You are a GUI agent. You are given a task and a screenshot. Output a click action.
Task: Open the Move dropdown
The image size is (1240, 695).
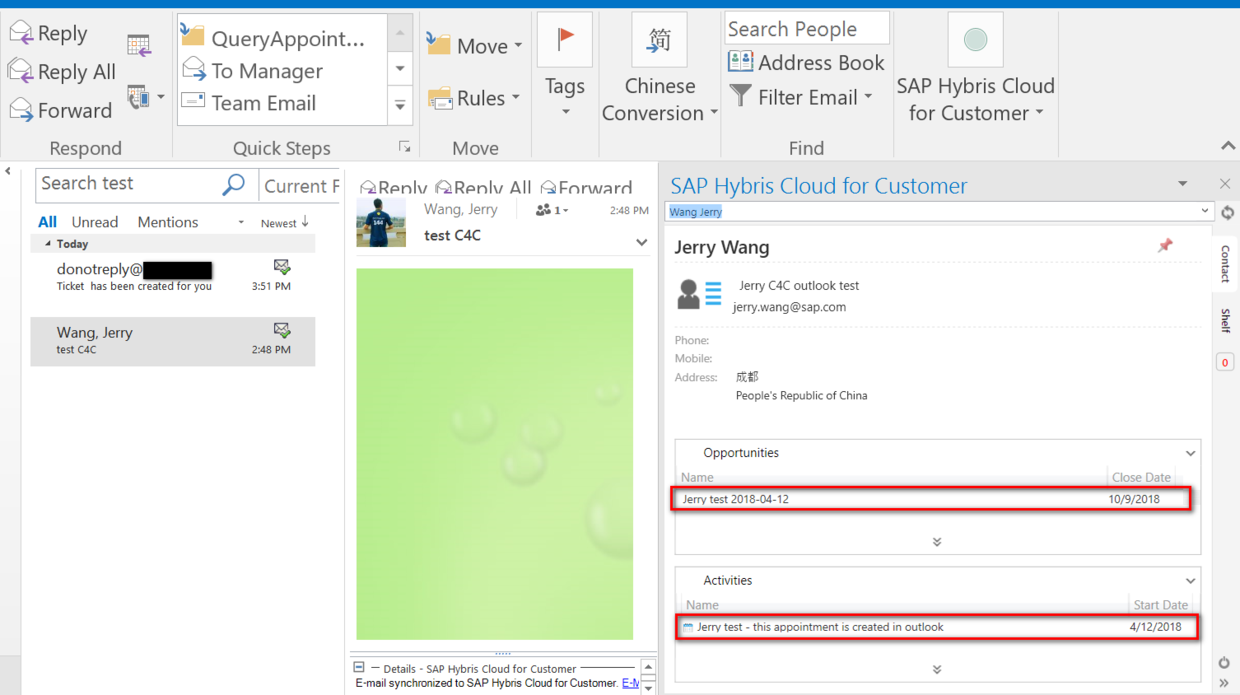(475, 45)
